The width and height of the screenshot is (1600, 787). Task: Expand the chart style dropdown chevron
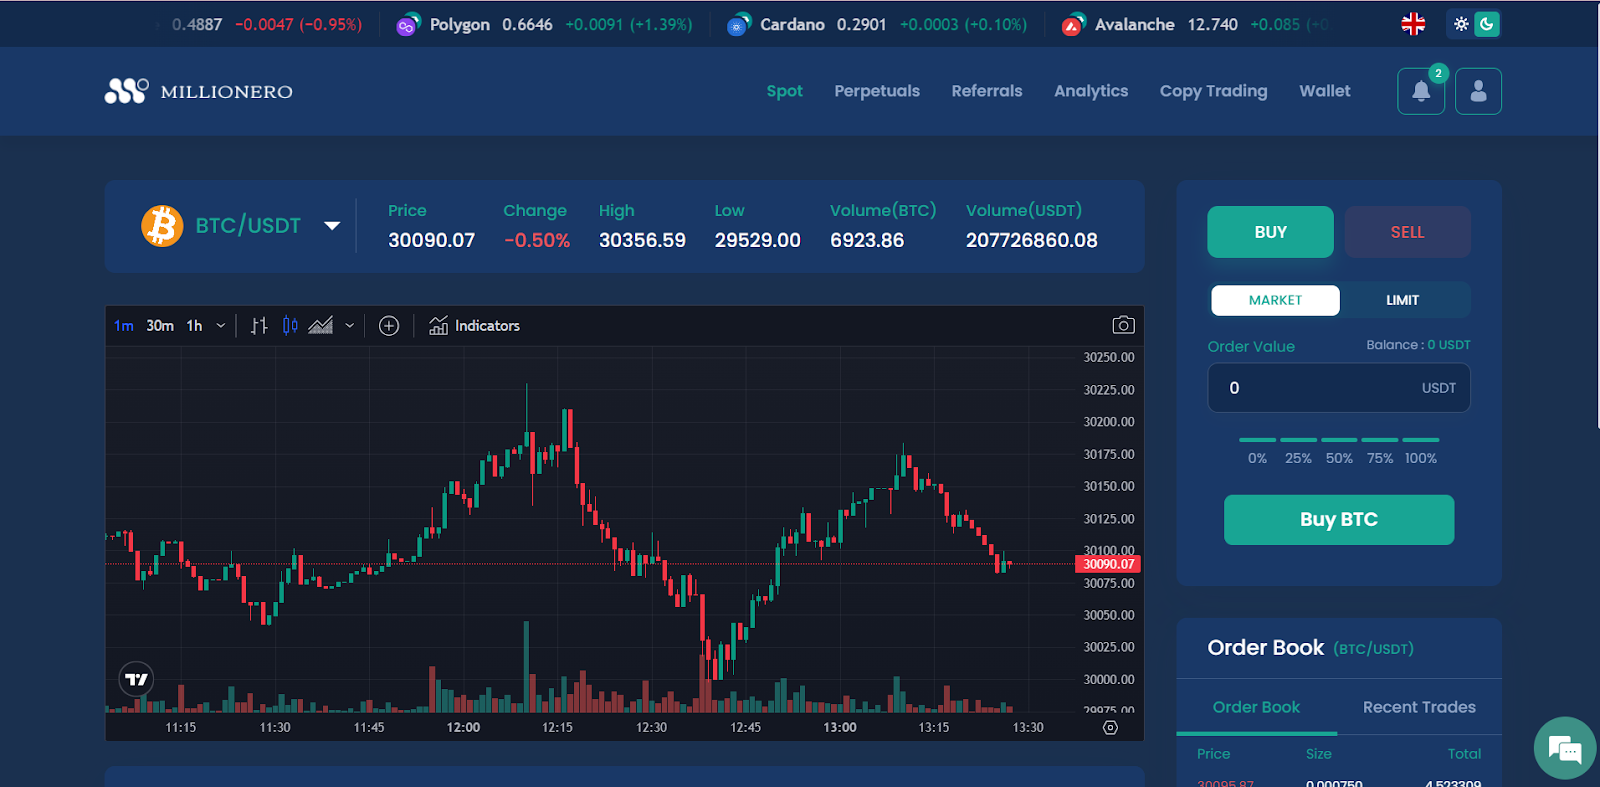349,326
